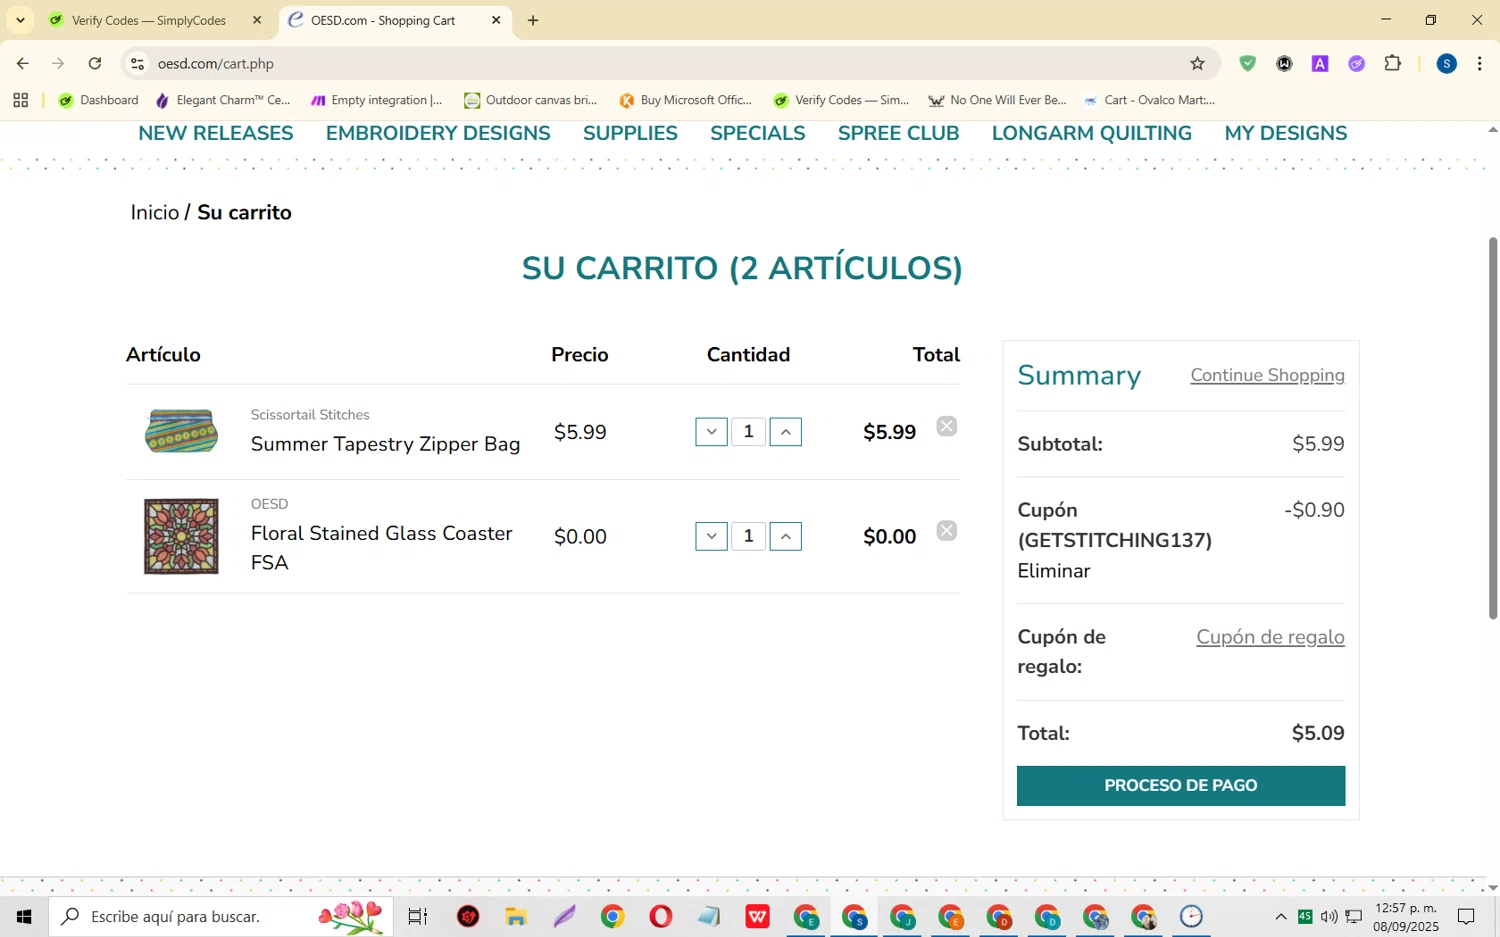
Task: Open Dashboard bookmark
Action: (98, 100)
